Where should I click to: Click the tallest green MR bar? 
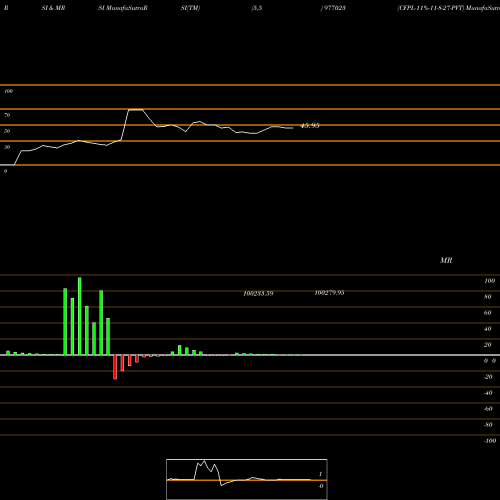coord(80,316)
